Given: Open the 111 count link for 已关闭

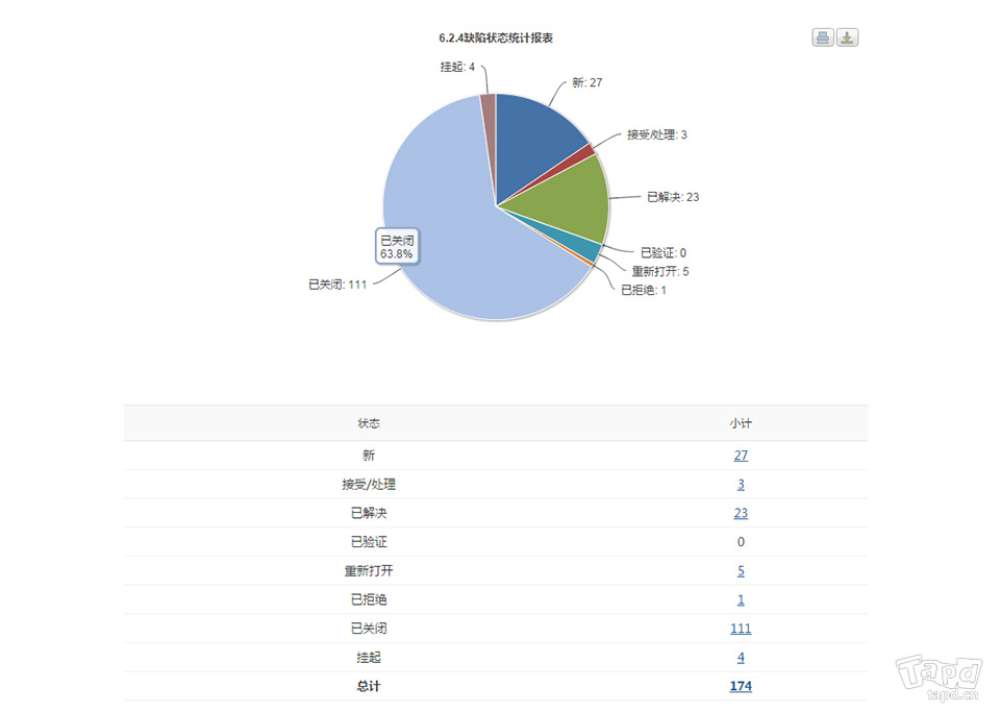Looking at the screenshot, I should tap(740, 628).
